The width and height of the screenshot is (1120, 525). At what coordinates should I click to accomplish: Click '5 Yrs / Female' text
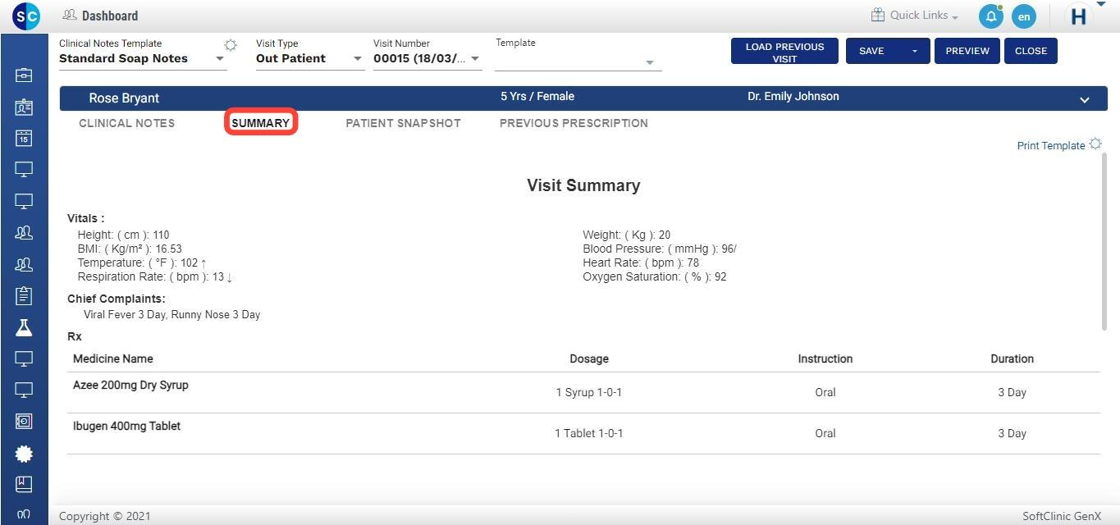(537, 96)
